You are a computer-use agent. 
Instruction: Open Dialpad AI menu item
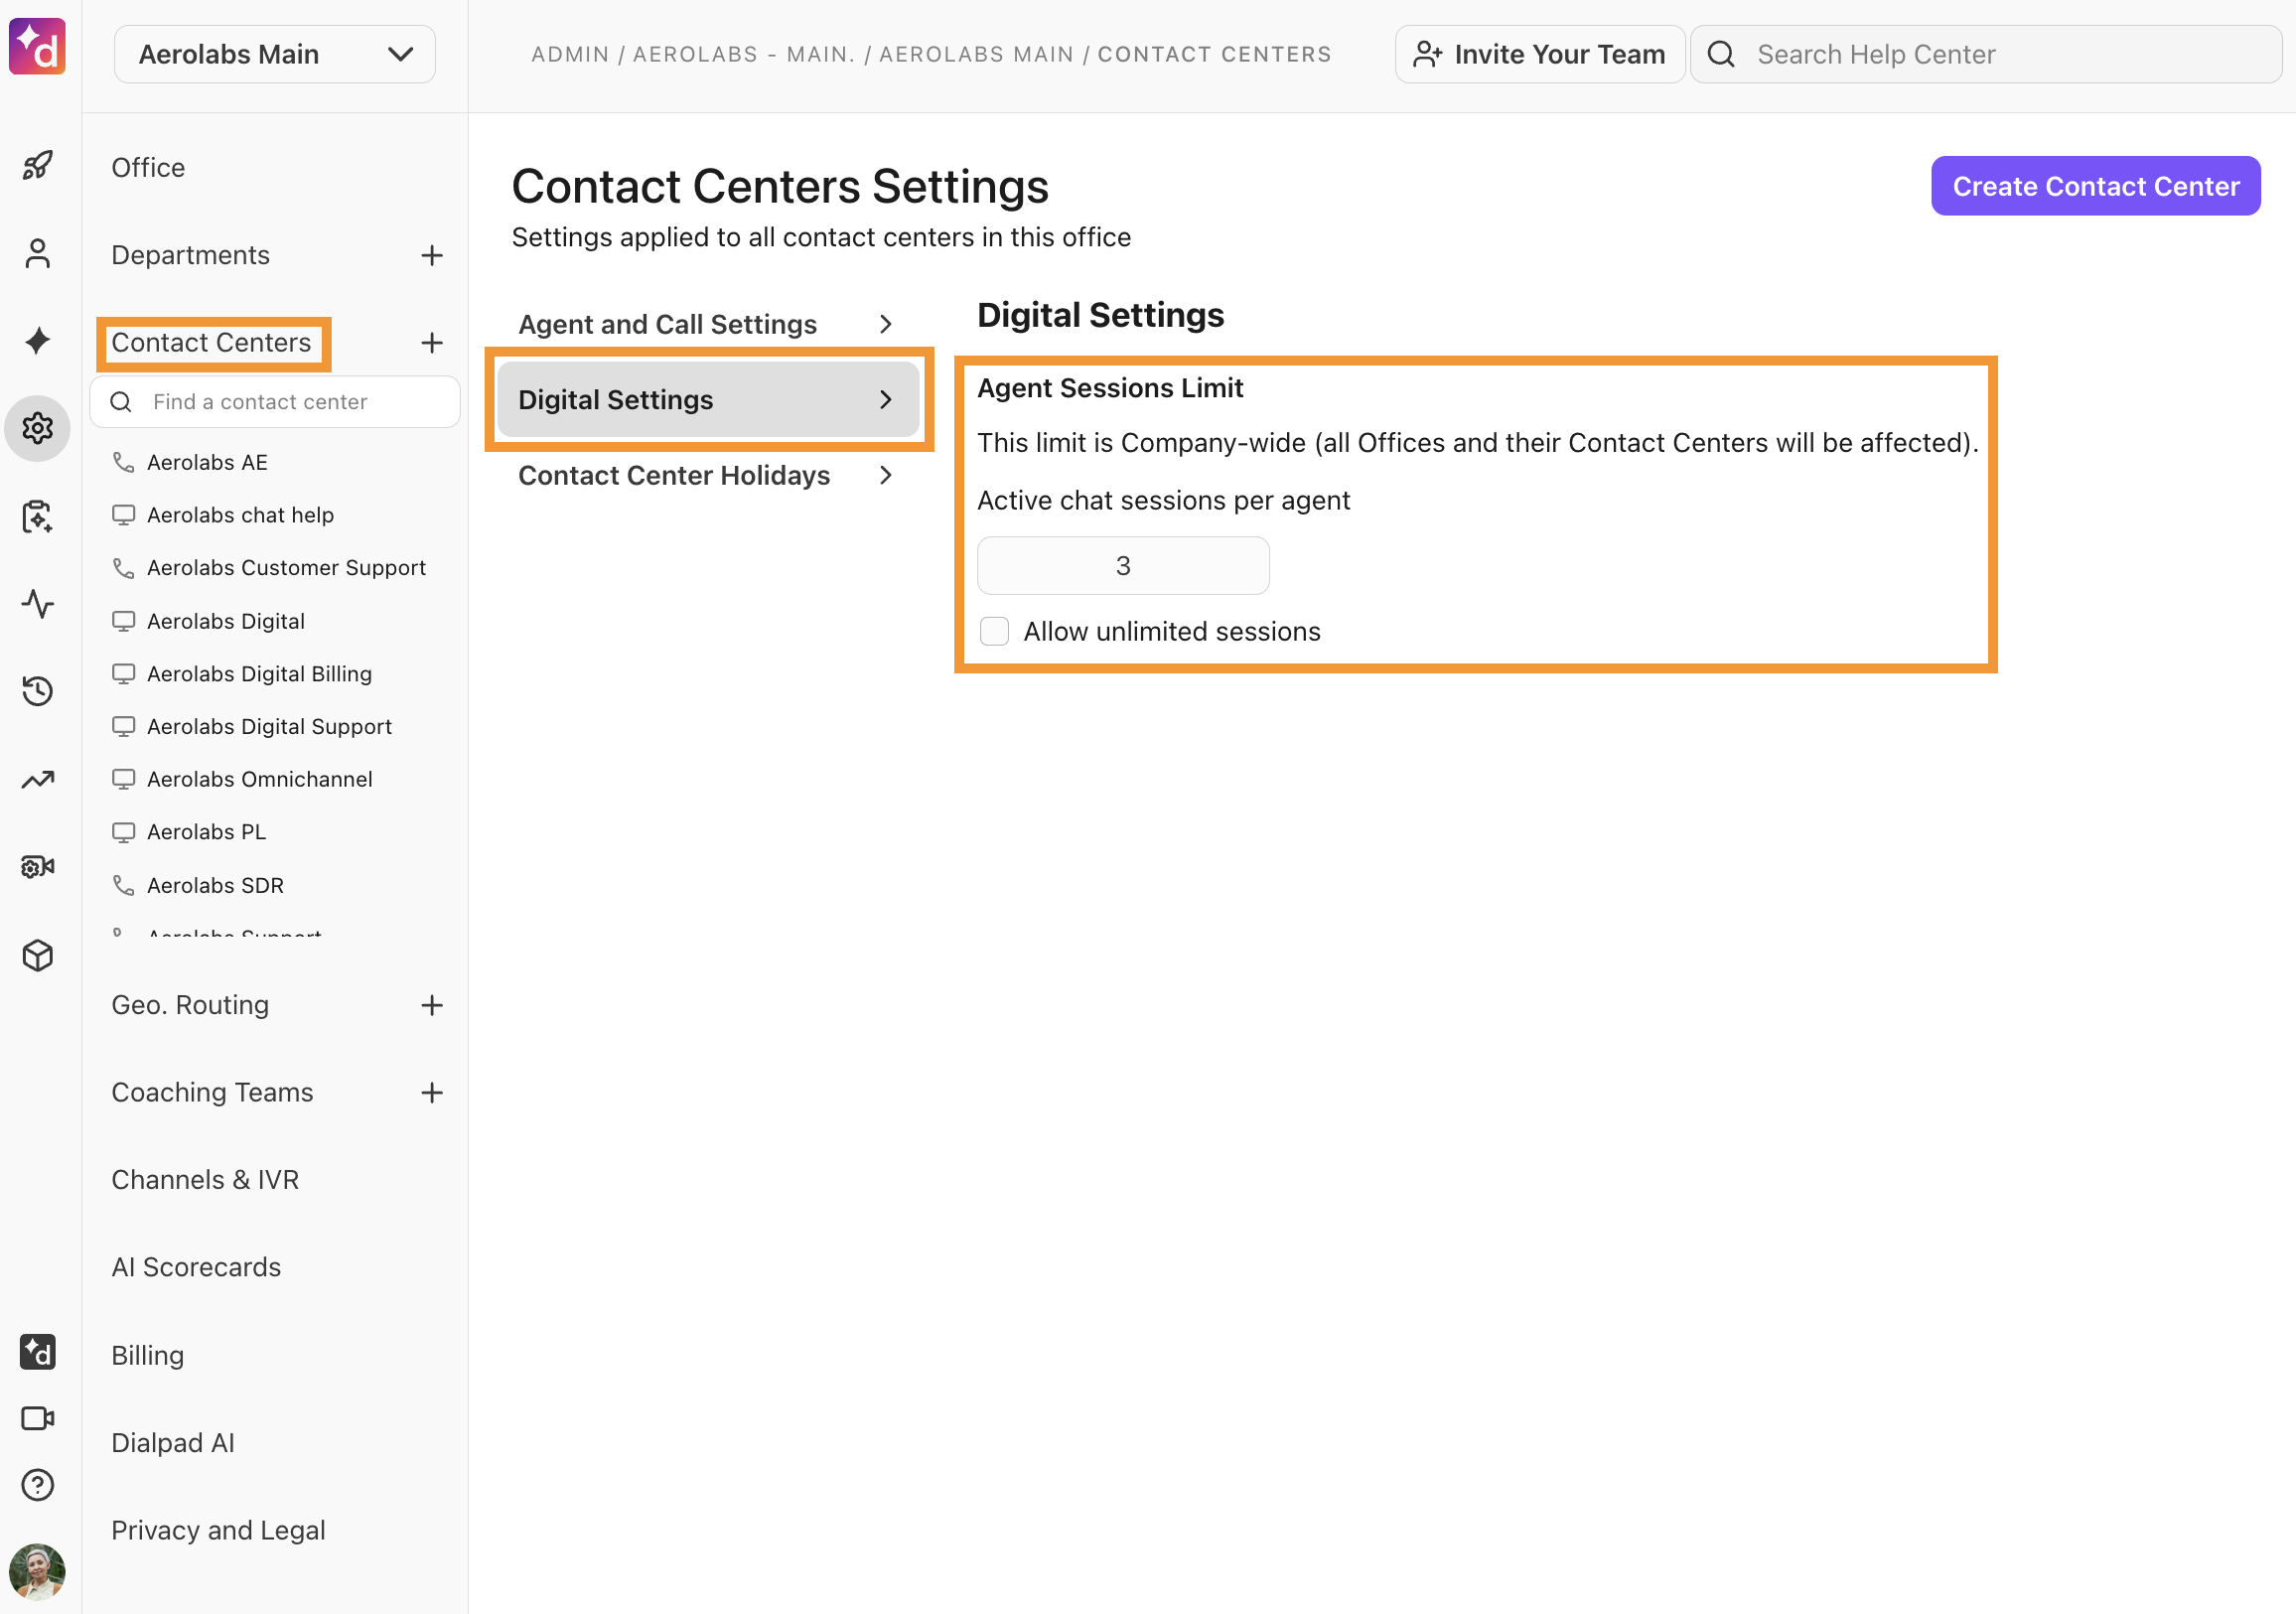pos(173,1443)
